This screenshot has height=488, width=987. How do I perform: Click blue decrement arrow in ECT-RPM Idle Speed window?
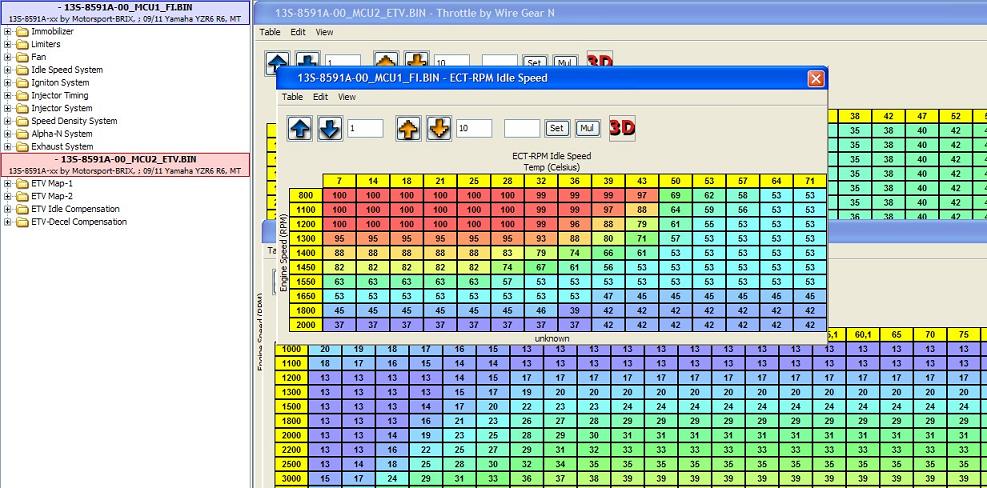coord(330,128)
